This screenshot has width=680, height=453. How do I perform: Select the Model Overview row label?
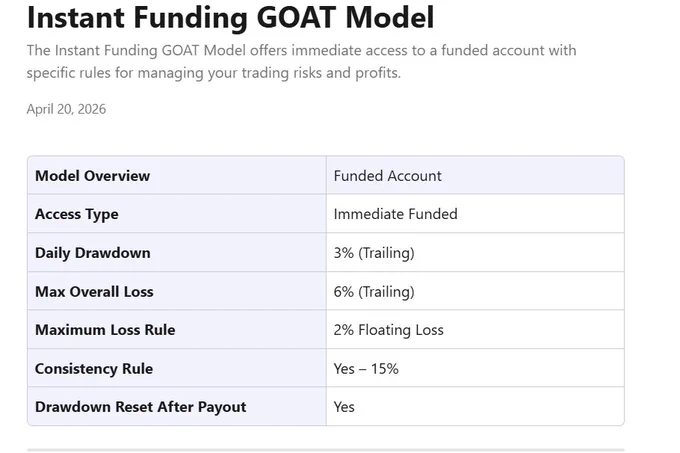coord(92,176)
